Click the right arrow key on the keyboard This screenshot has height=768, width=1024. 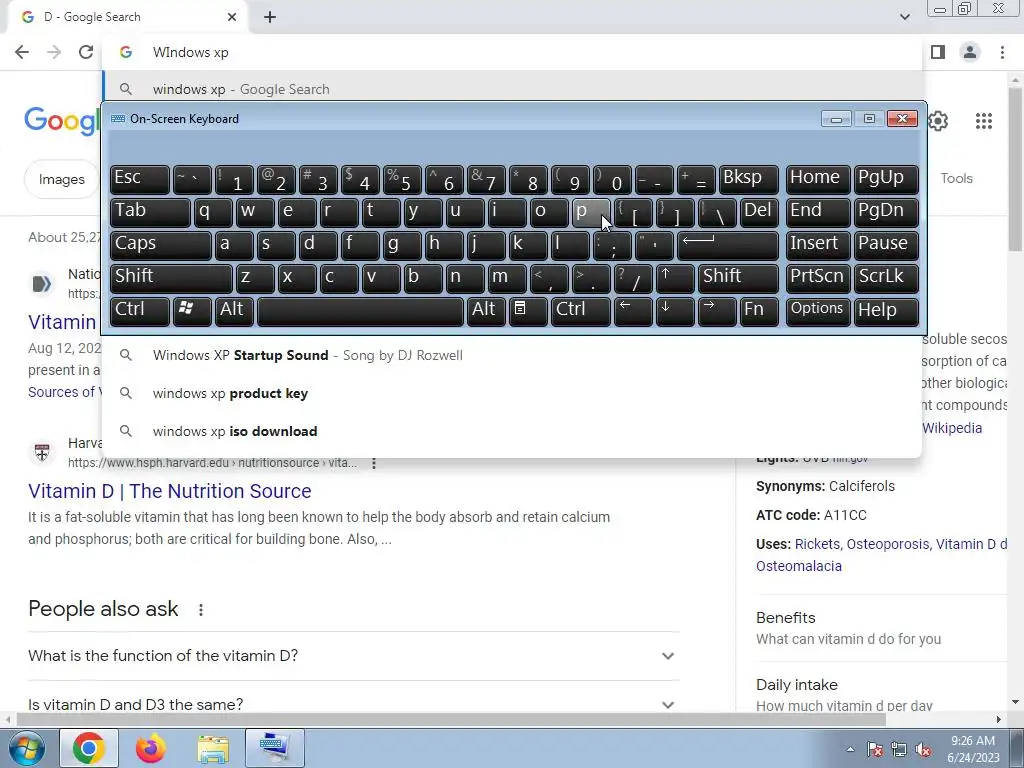[717, 310]
